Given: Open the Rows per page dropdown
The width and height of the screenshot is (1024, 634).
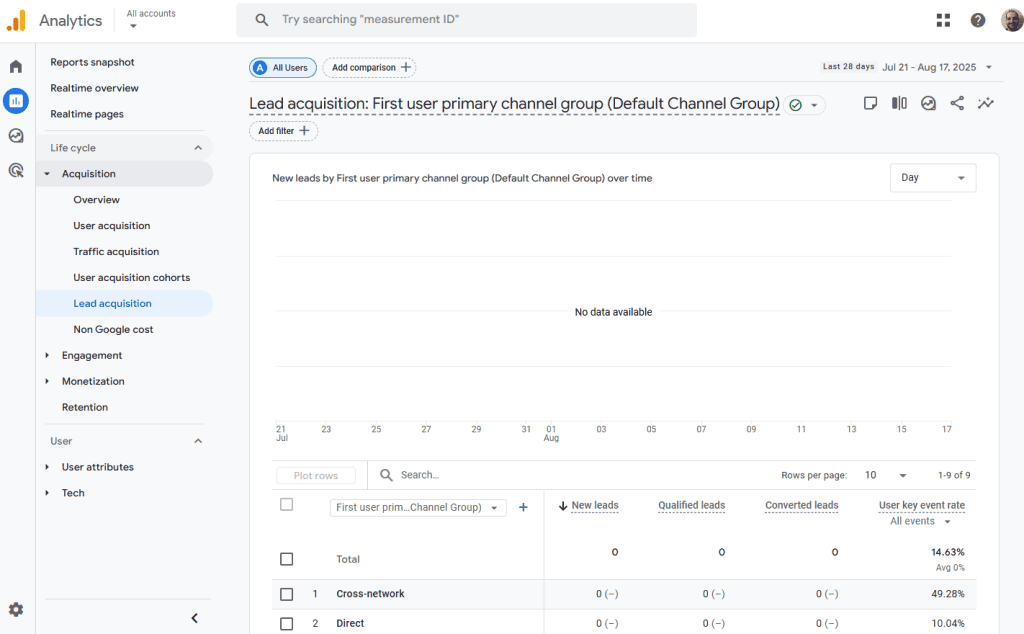Looking at the screenshot, I should pos(888,476).
